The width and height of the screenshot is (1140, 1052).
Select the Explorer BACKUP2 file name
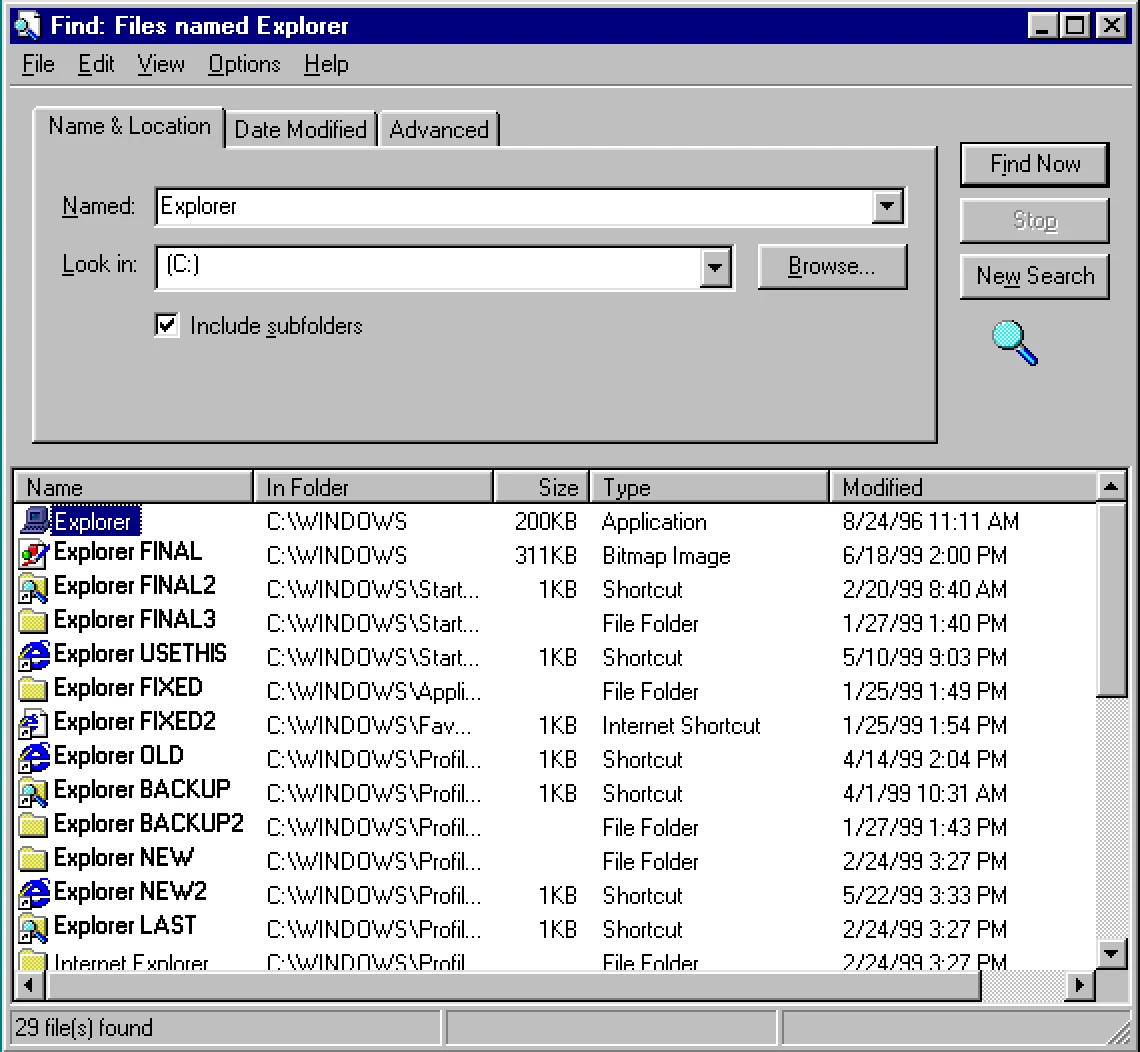click(x=149, y=824)
